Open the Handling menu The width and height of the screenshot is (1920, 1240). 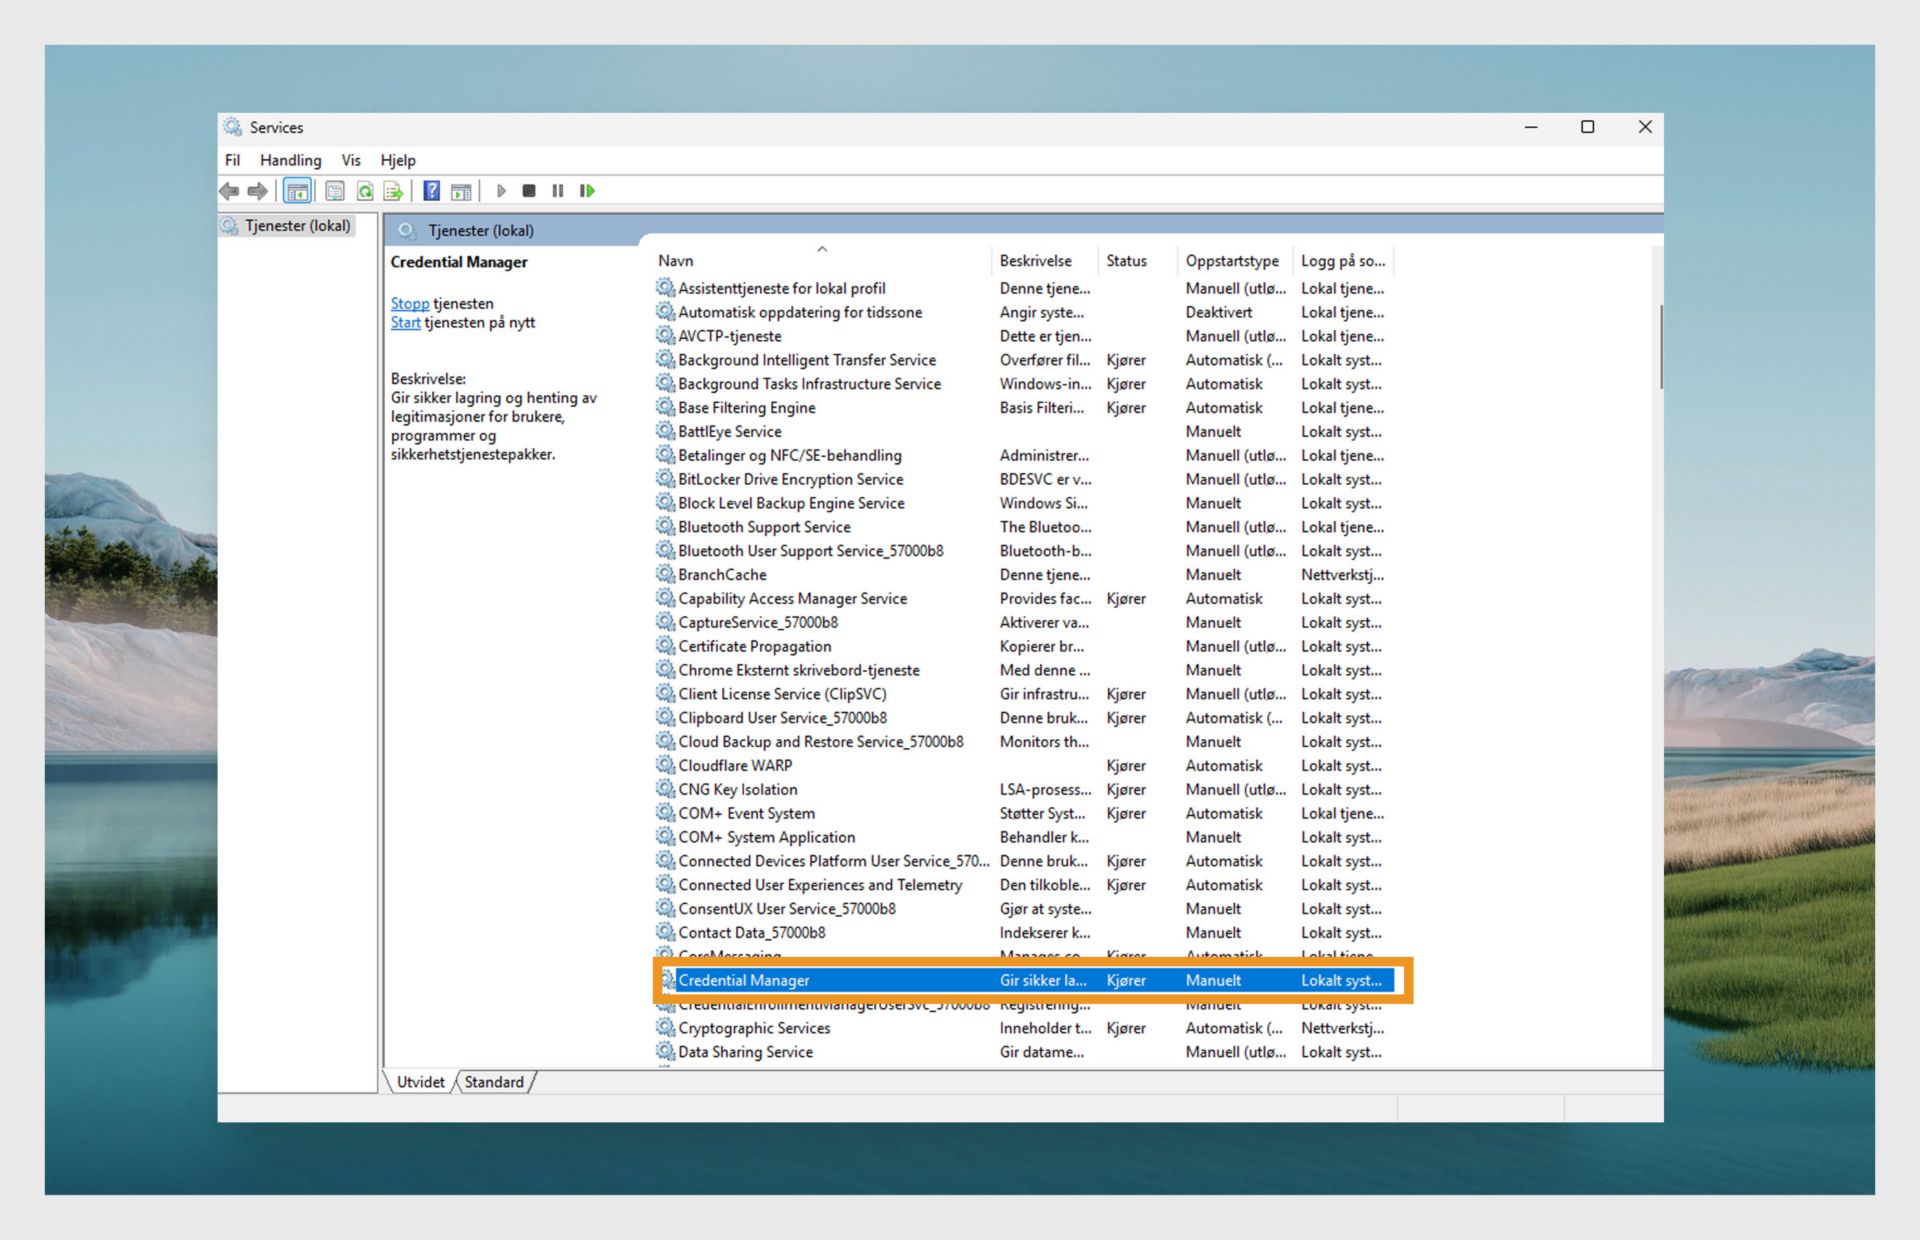click(290, 160)
